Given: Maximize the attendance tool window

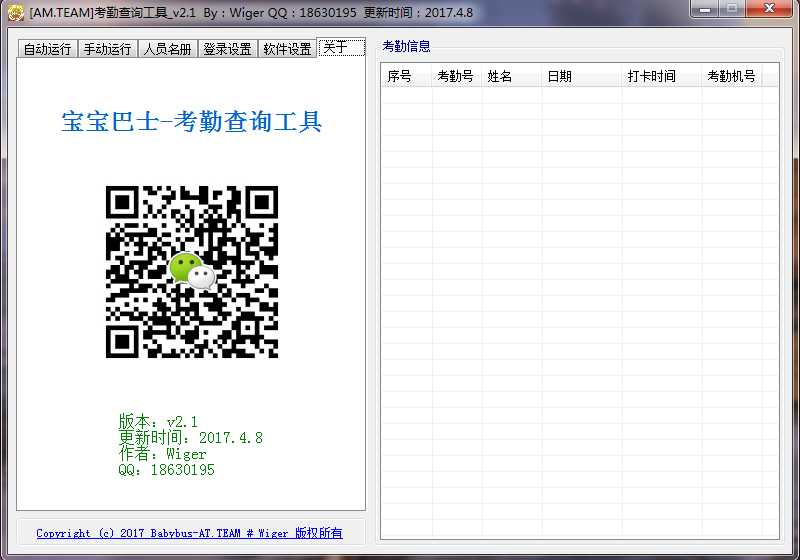Looking at the screenshot, I should 732,9.
